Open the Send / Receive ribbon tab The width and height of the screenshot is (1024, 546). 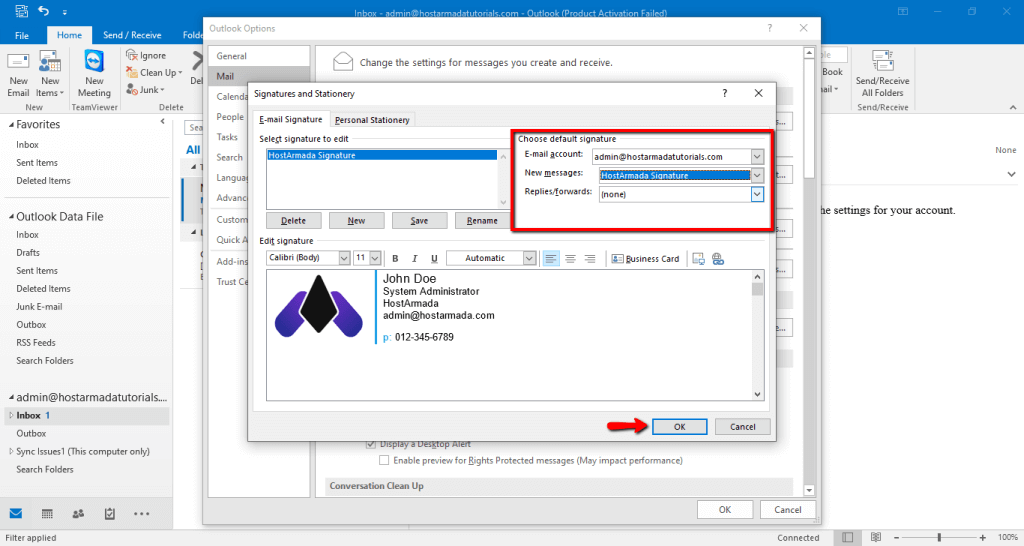pyautogui.click(x=132, y=35)
